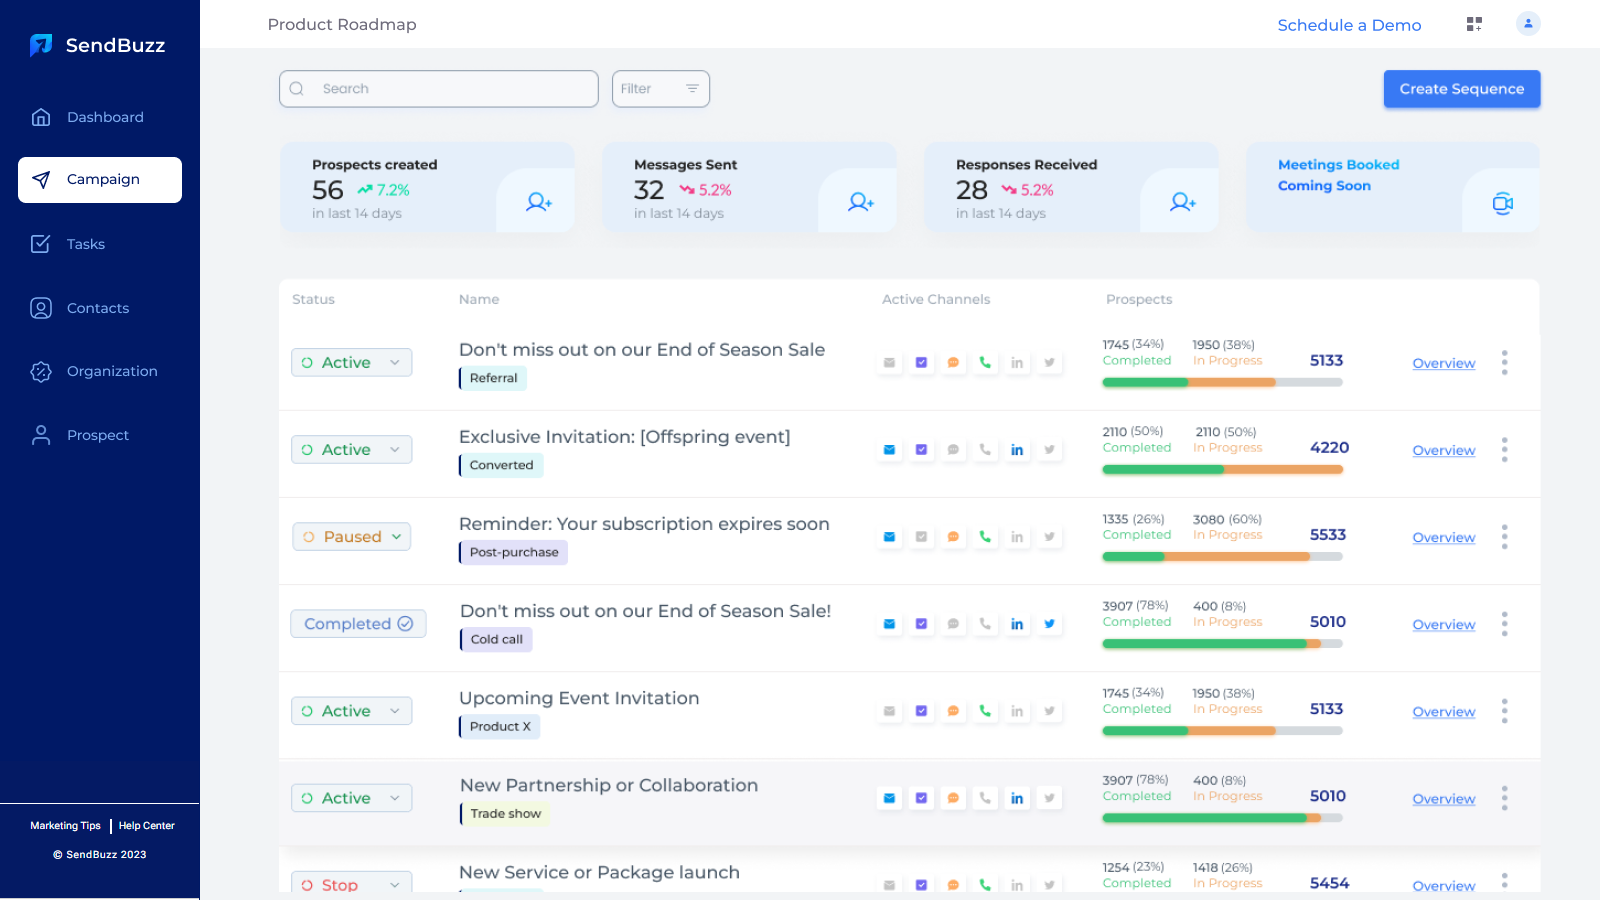Click email channel icon for Exclusive Invitation row
Screen dimensions: 1600x900
[889, 450]
